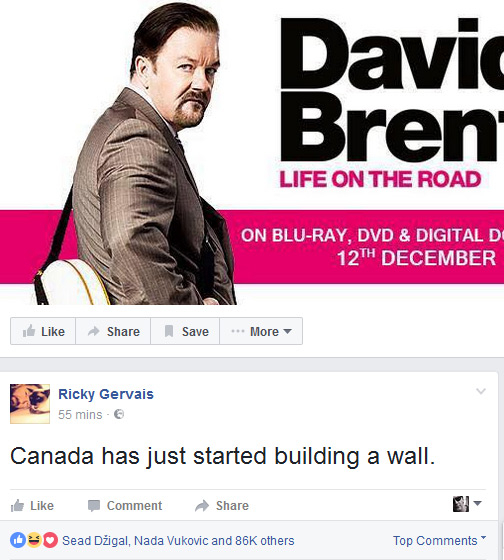The image size is (504, 560).
Task: Open Ricky Gervais profile link
Action: [106, 394]
